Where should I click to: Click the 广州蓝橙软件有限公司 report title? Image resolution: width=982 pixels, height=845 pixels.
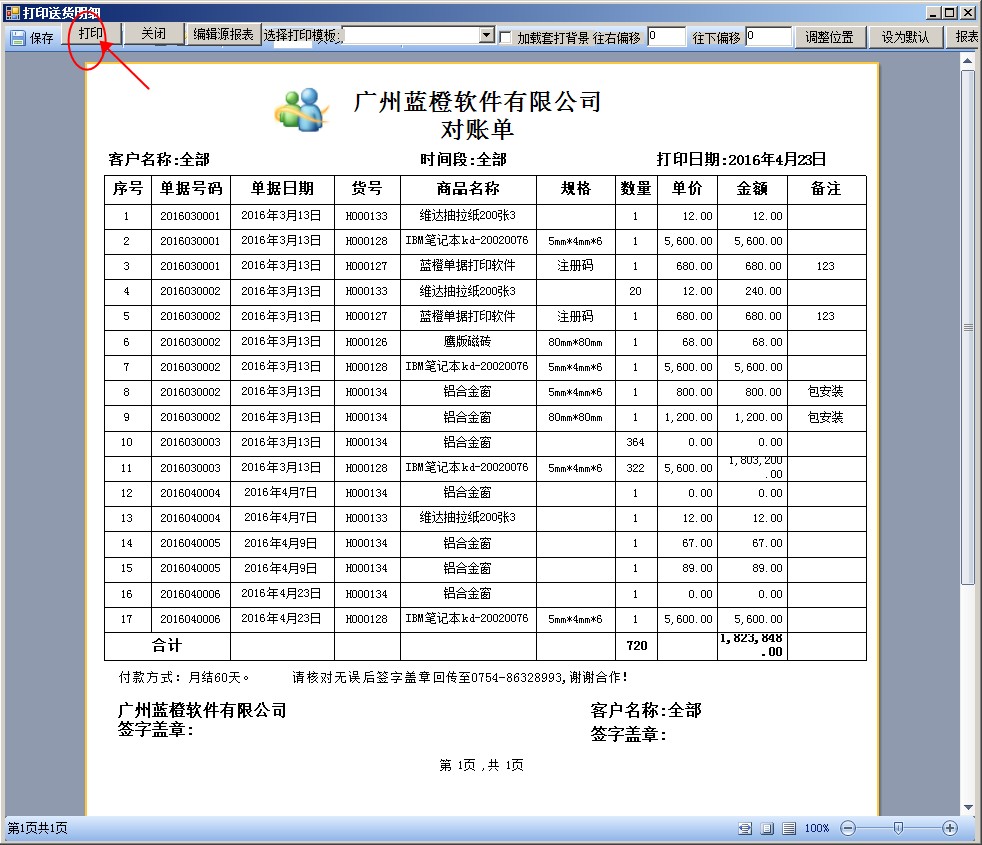point(478,101)
